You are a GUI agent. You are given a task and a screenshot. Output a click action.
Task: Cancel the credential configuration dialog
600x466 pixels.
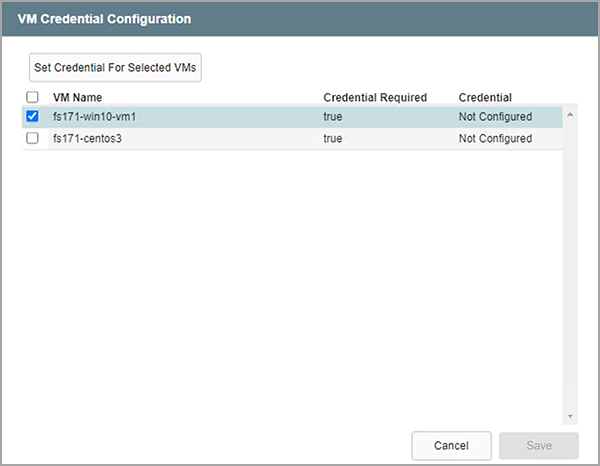tap(451, 445)
